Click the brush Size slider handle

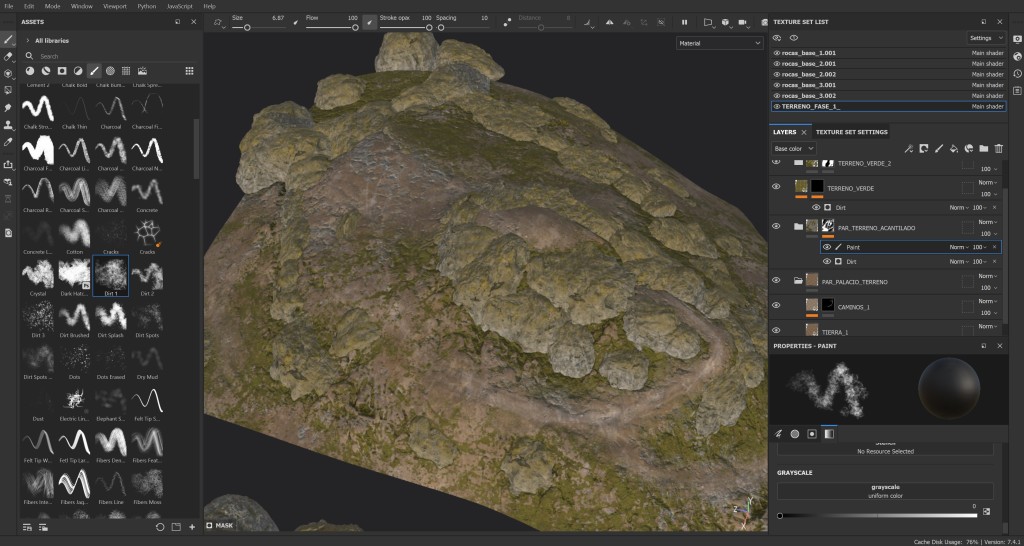[247, 28]
